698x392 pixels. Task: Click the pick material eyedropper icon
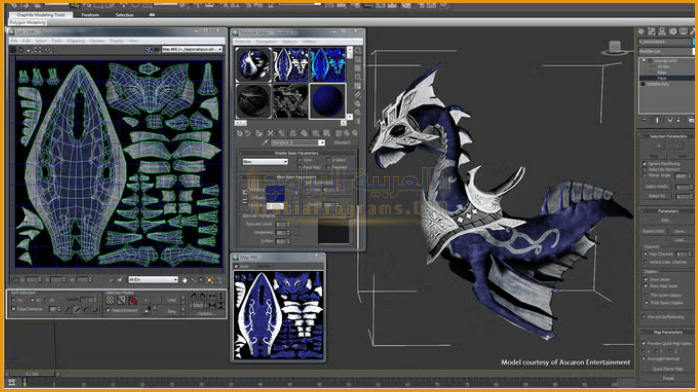[x=265, y=143]
